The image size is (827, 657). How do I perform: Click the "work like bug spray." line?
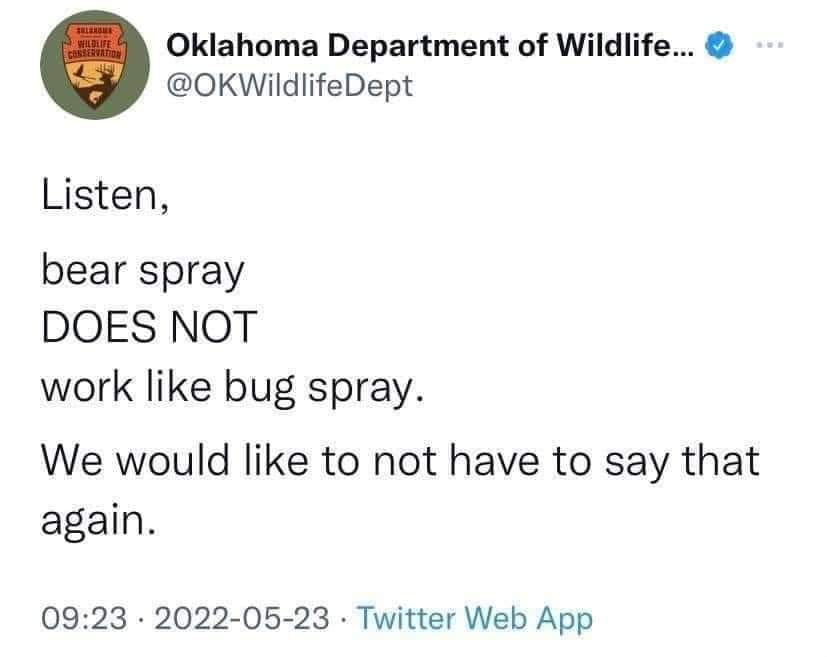pos(233,389)
